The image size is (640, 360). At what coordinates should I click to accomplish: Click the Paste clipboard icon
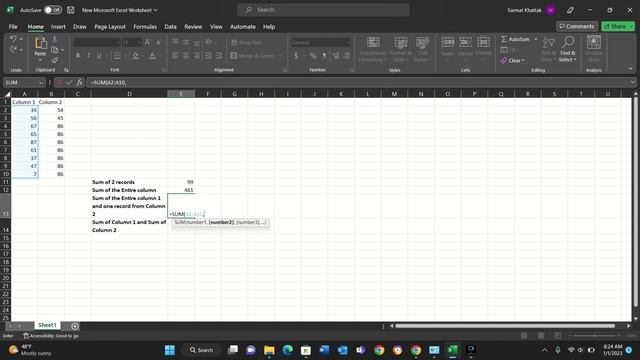point(40,43)
